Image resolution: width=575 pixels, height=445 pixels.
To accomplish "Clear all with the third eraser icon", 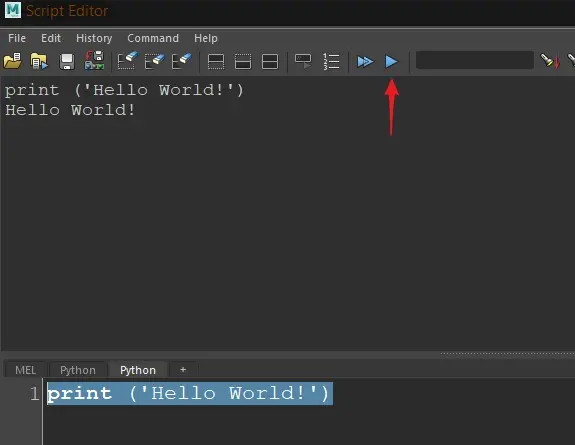I will (182, 61).
